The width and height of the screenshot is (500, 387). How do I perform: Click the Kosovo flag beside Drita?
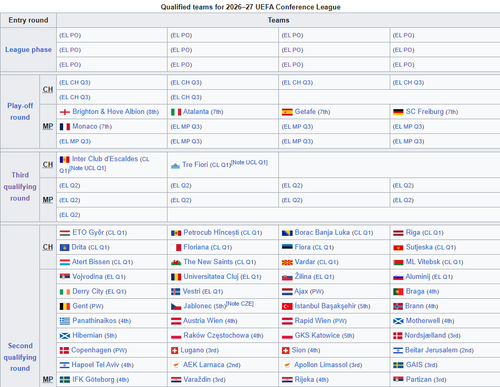pyautogui.click(x=64, y=247)
